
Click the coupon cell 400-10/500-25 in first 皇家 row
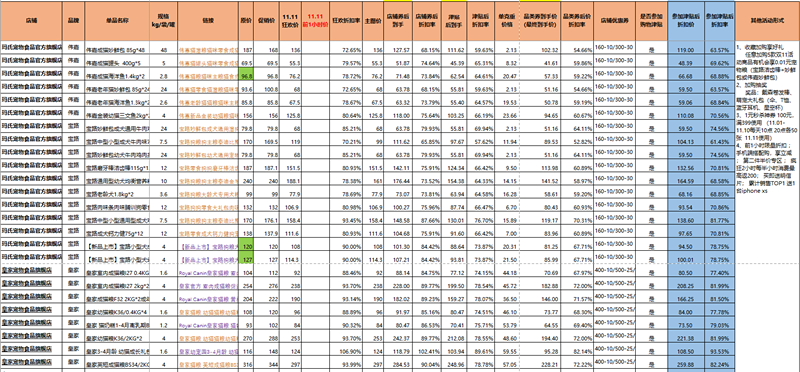615,272
